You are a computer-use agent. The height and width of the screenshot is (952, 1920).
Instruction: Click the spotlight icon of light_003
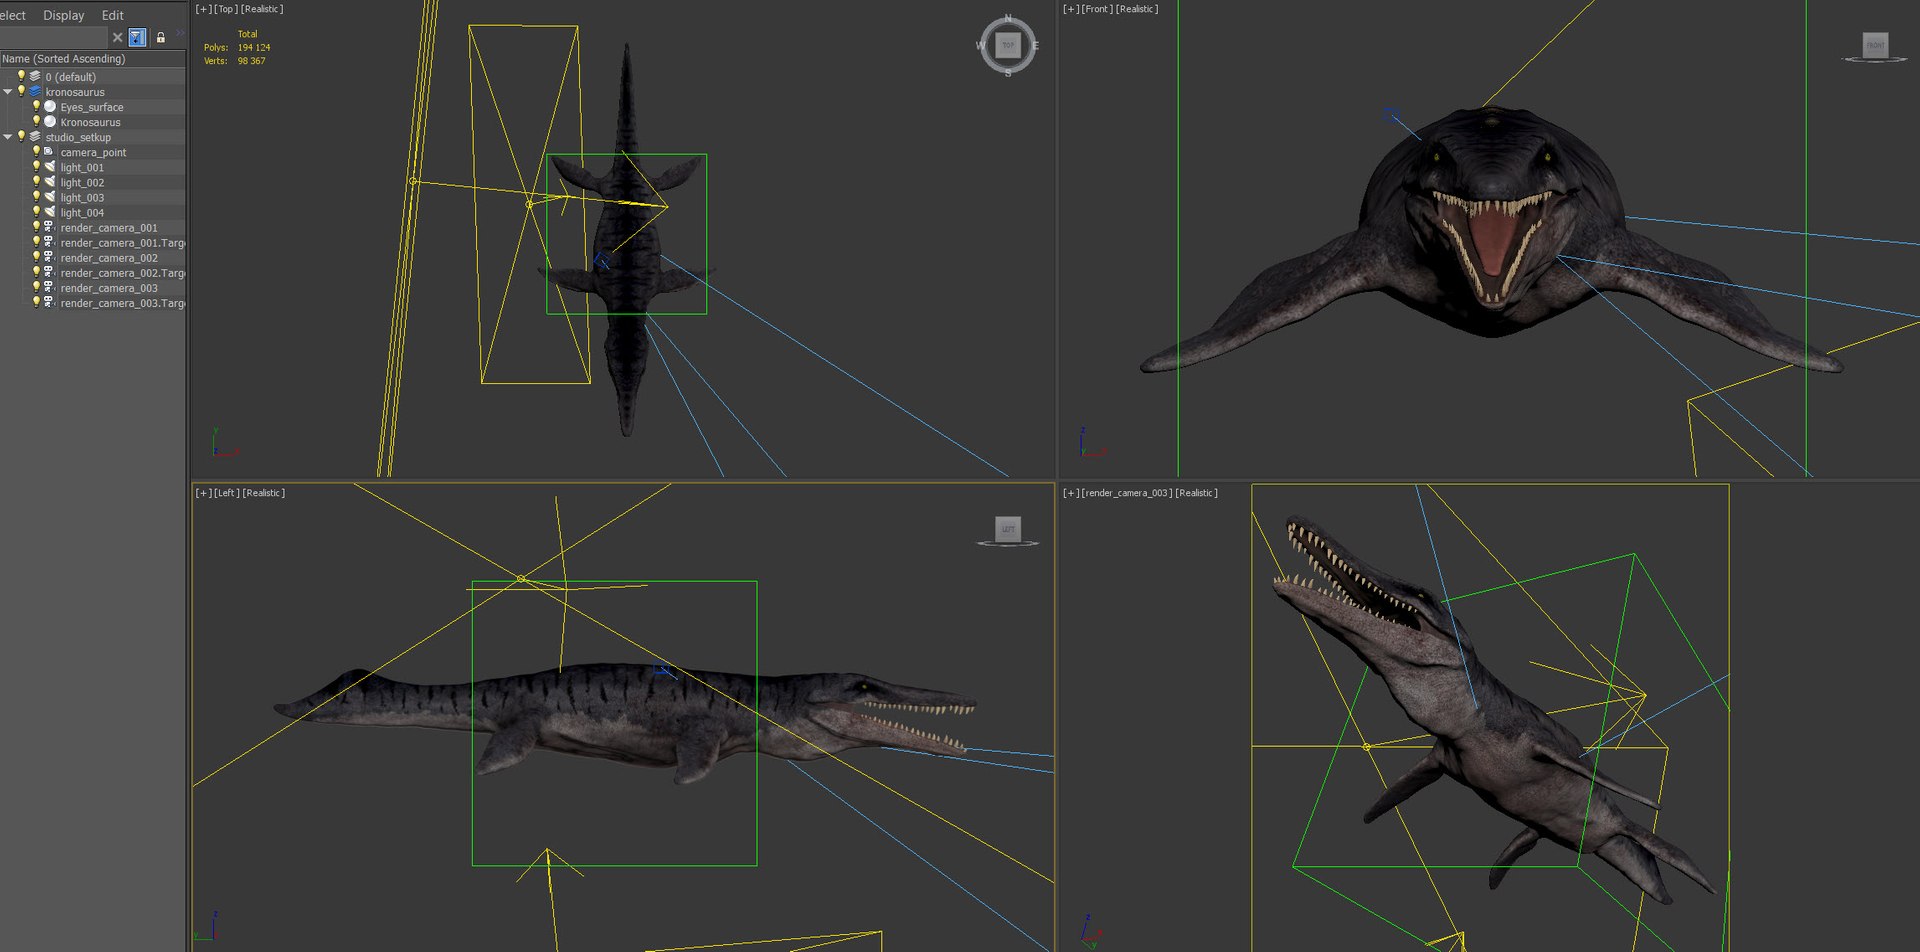point(50,197)
